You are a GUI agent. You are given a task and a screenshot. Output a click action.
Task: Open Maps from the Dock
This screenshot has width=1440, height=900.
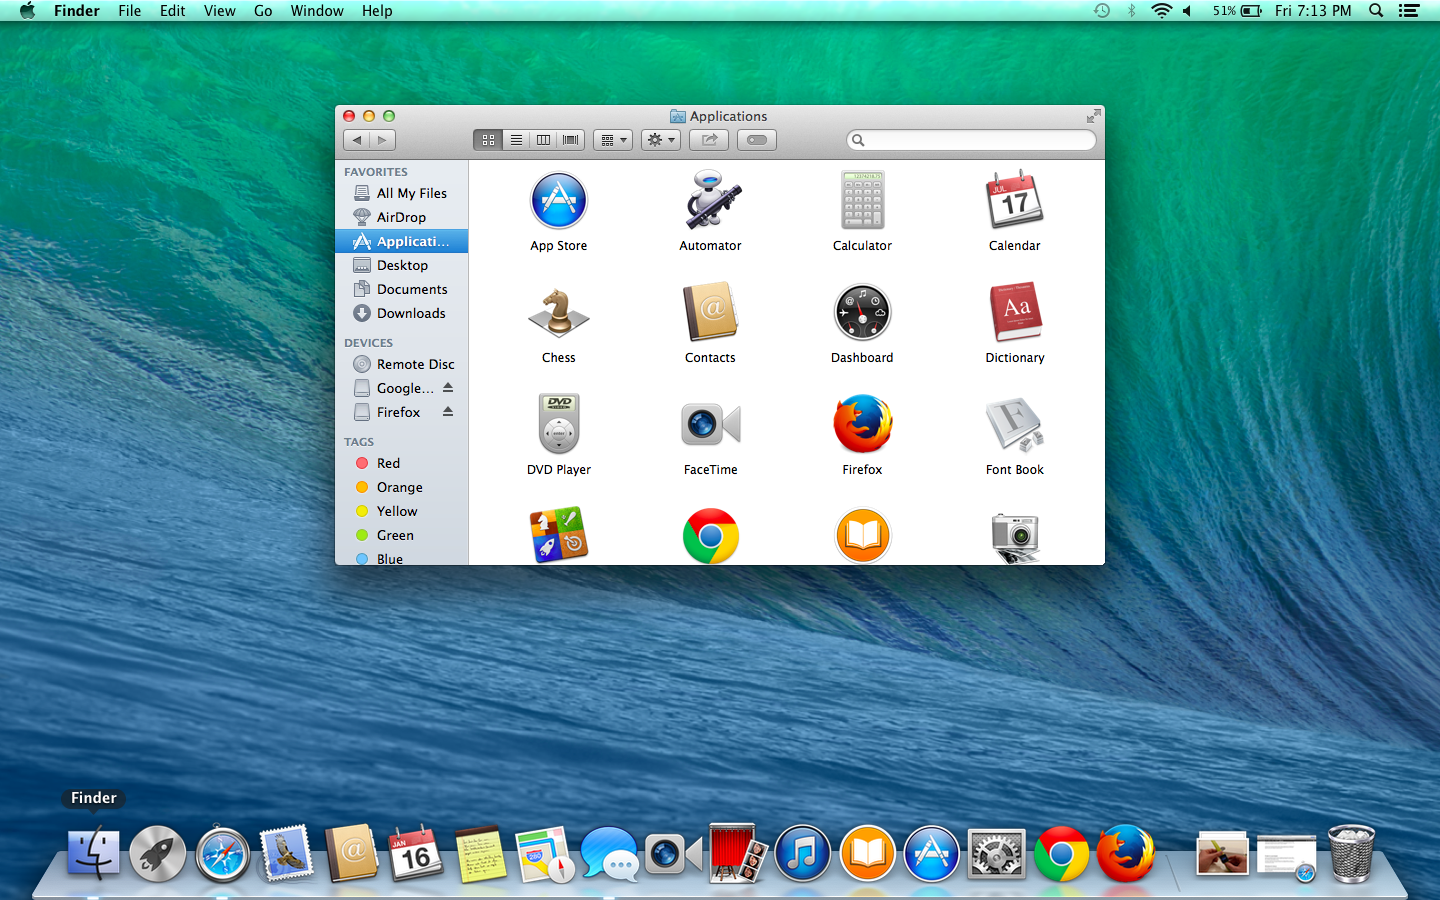click(545, 854)
